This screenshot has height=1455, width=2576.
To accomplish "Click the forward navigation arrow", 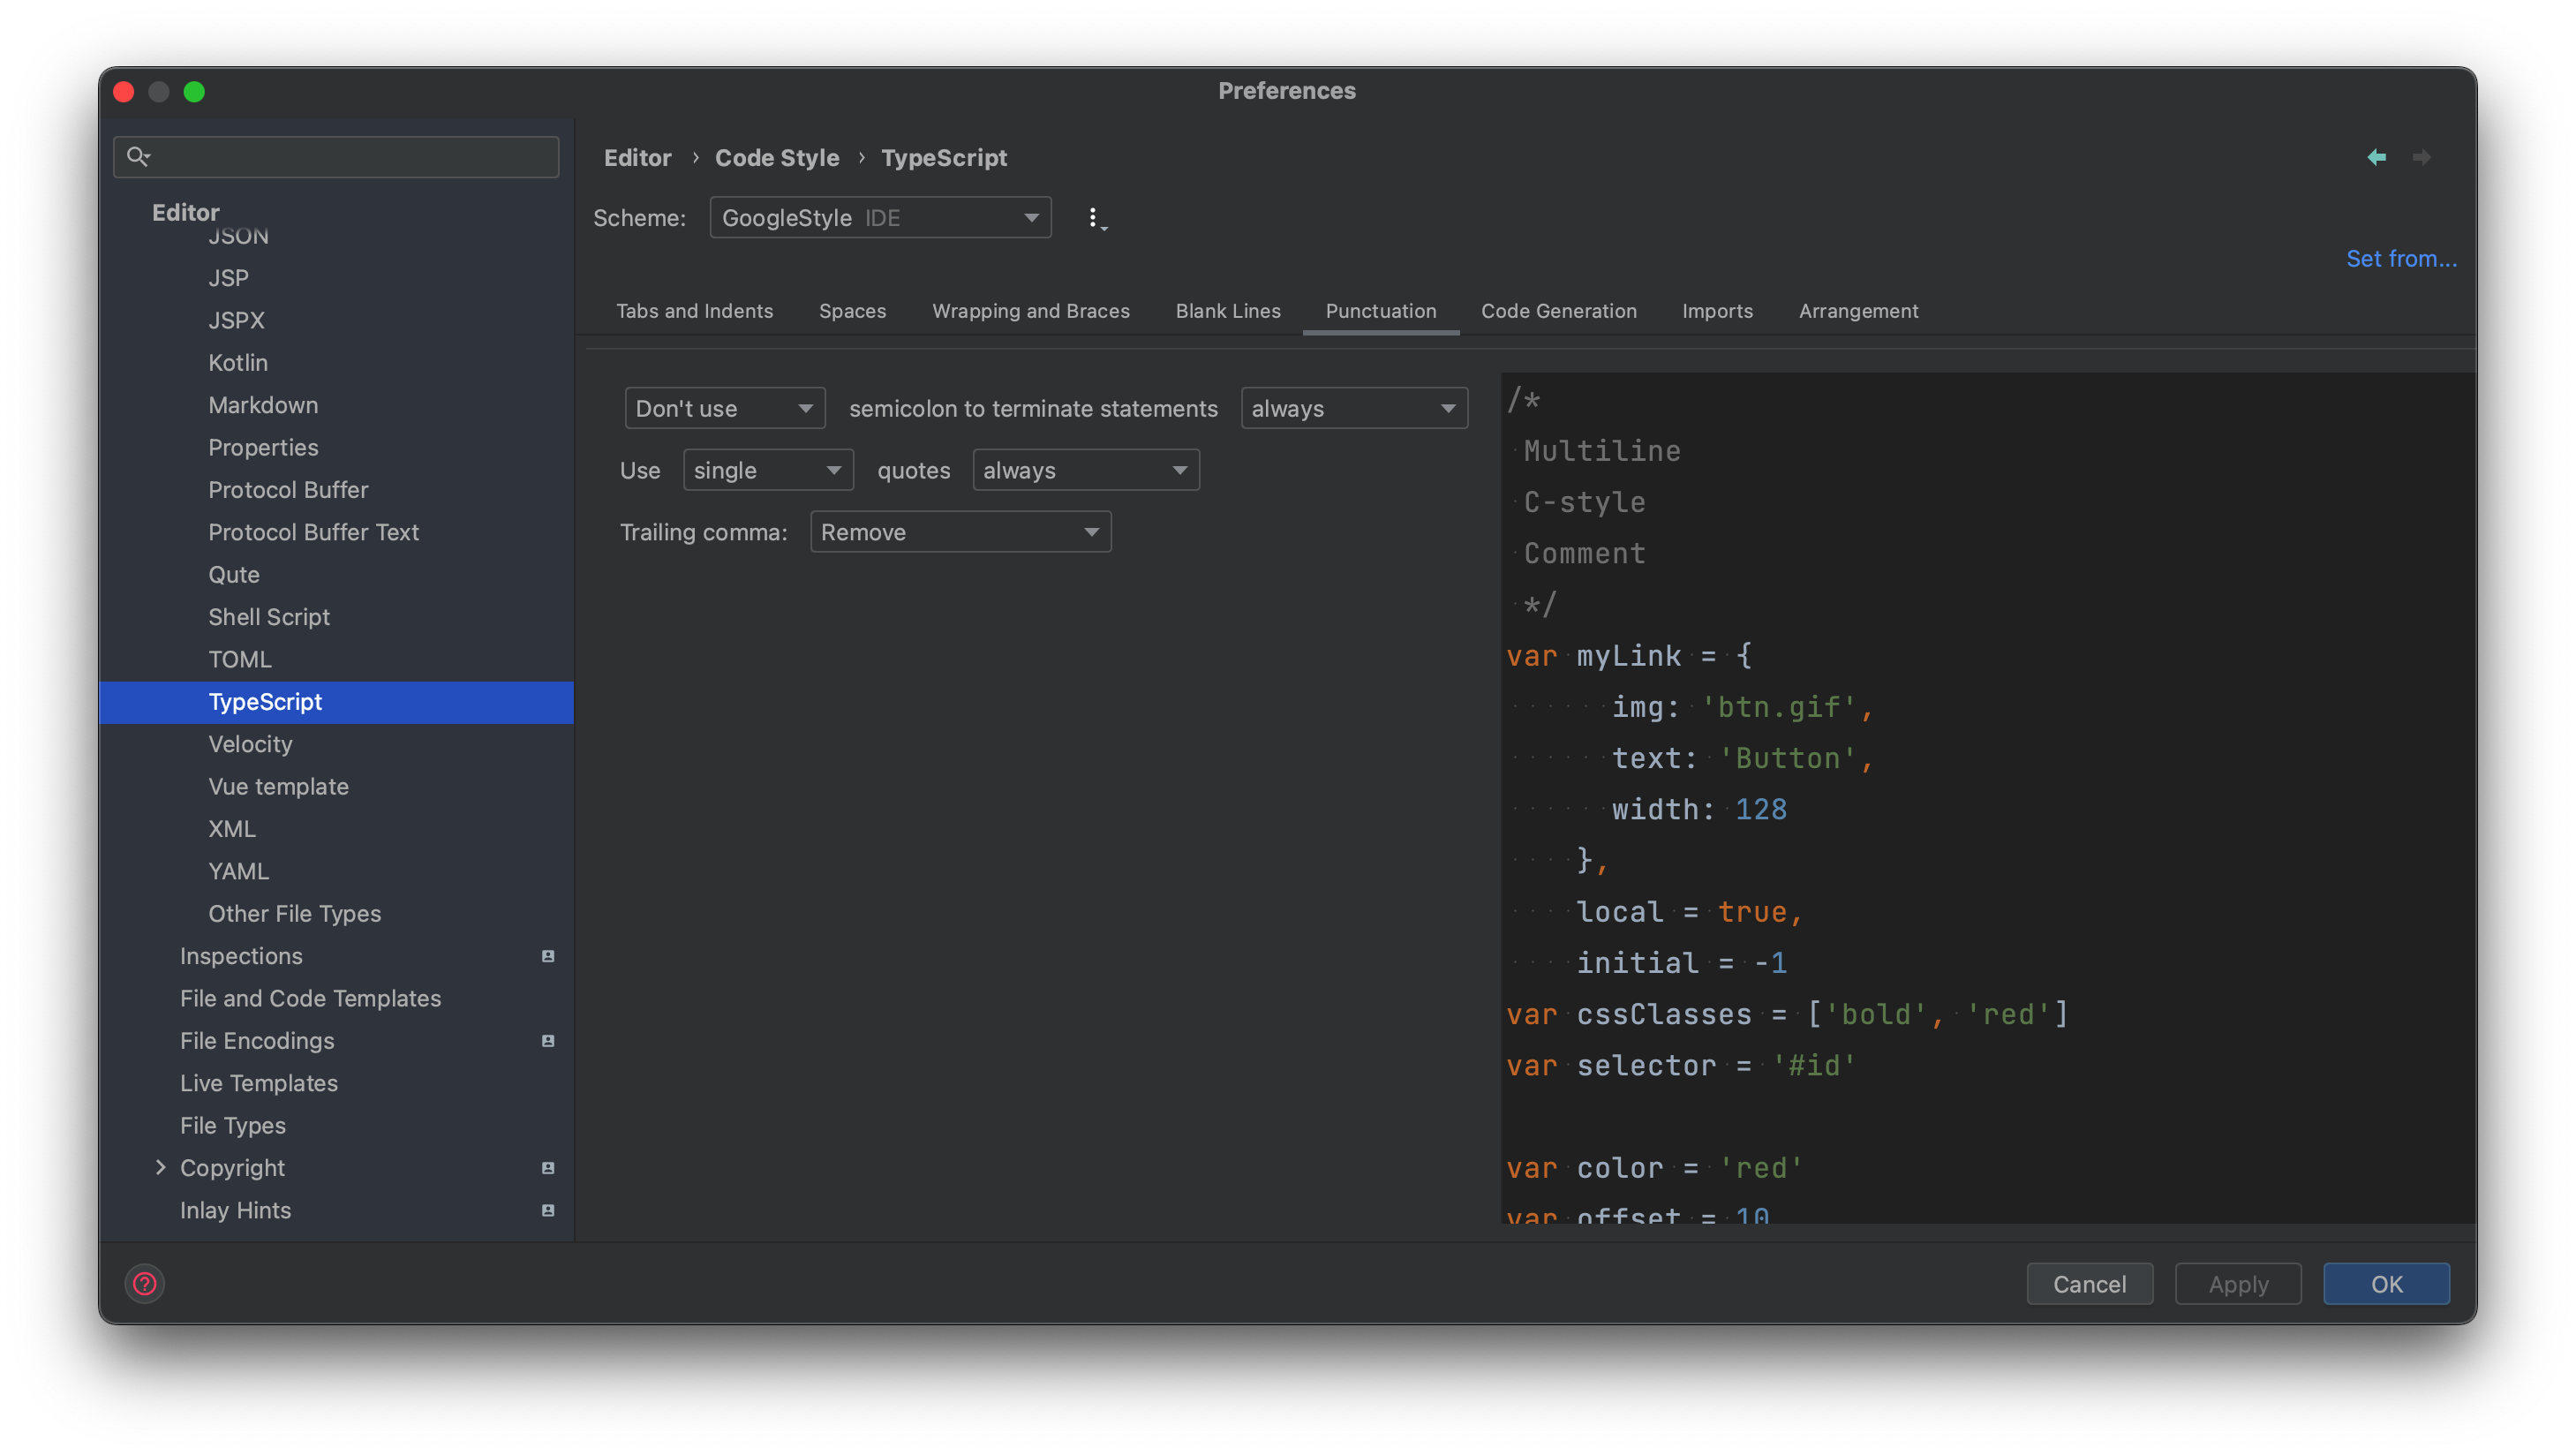I will (x=2423, y=157).
